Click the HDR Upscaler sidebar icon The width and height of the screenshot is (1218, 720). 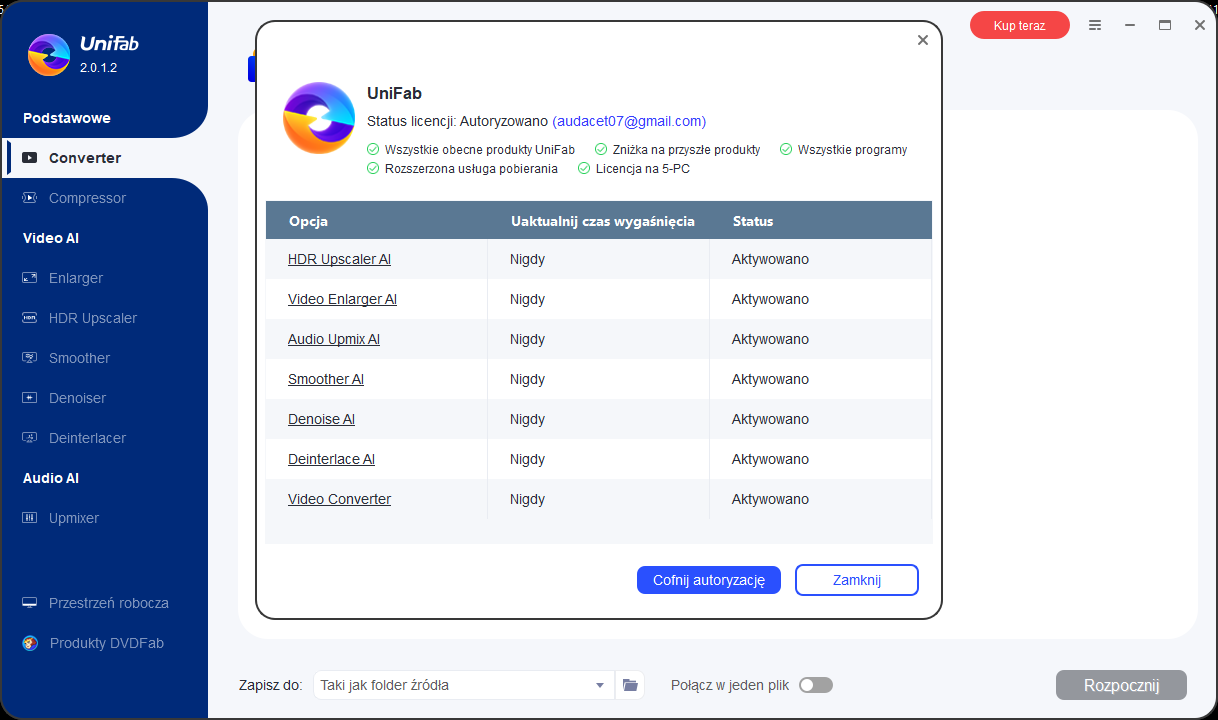pyautogui.click(x=30, y=318)
